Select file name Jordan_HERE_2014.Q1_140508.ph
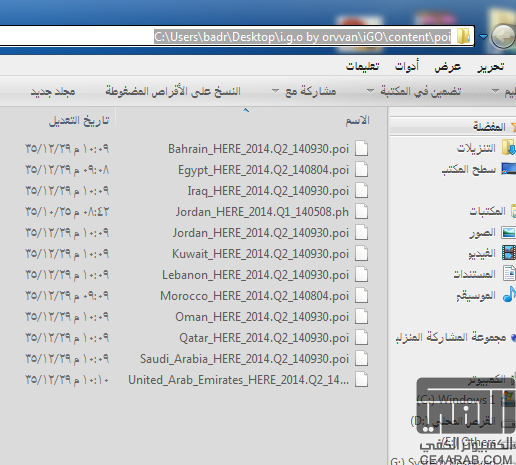 [262, 212]
